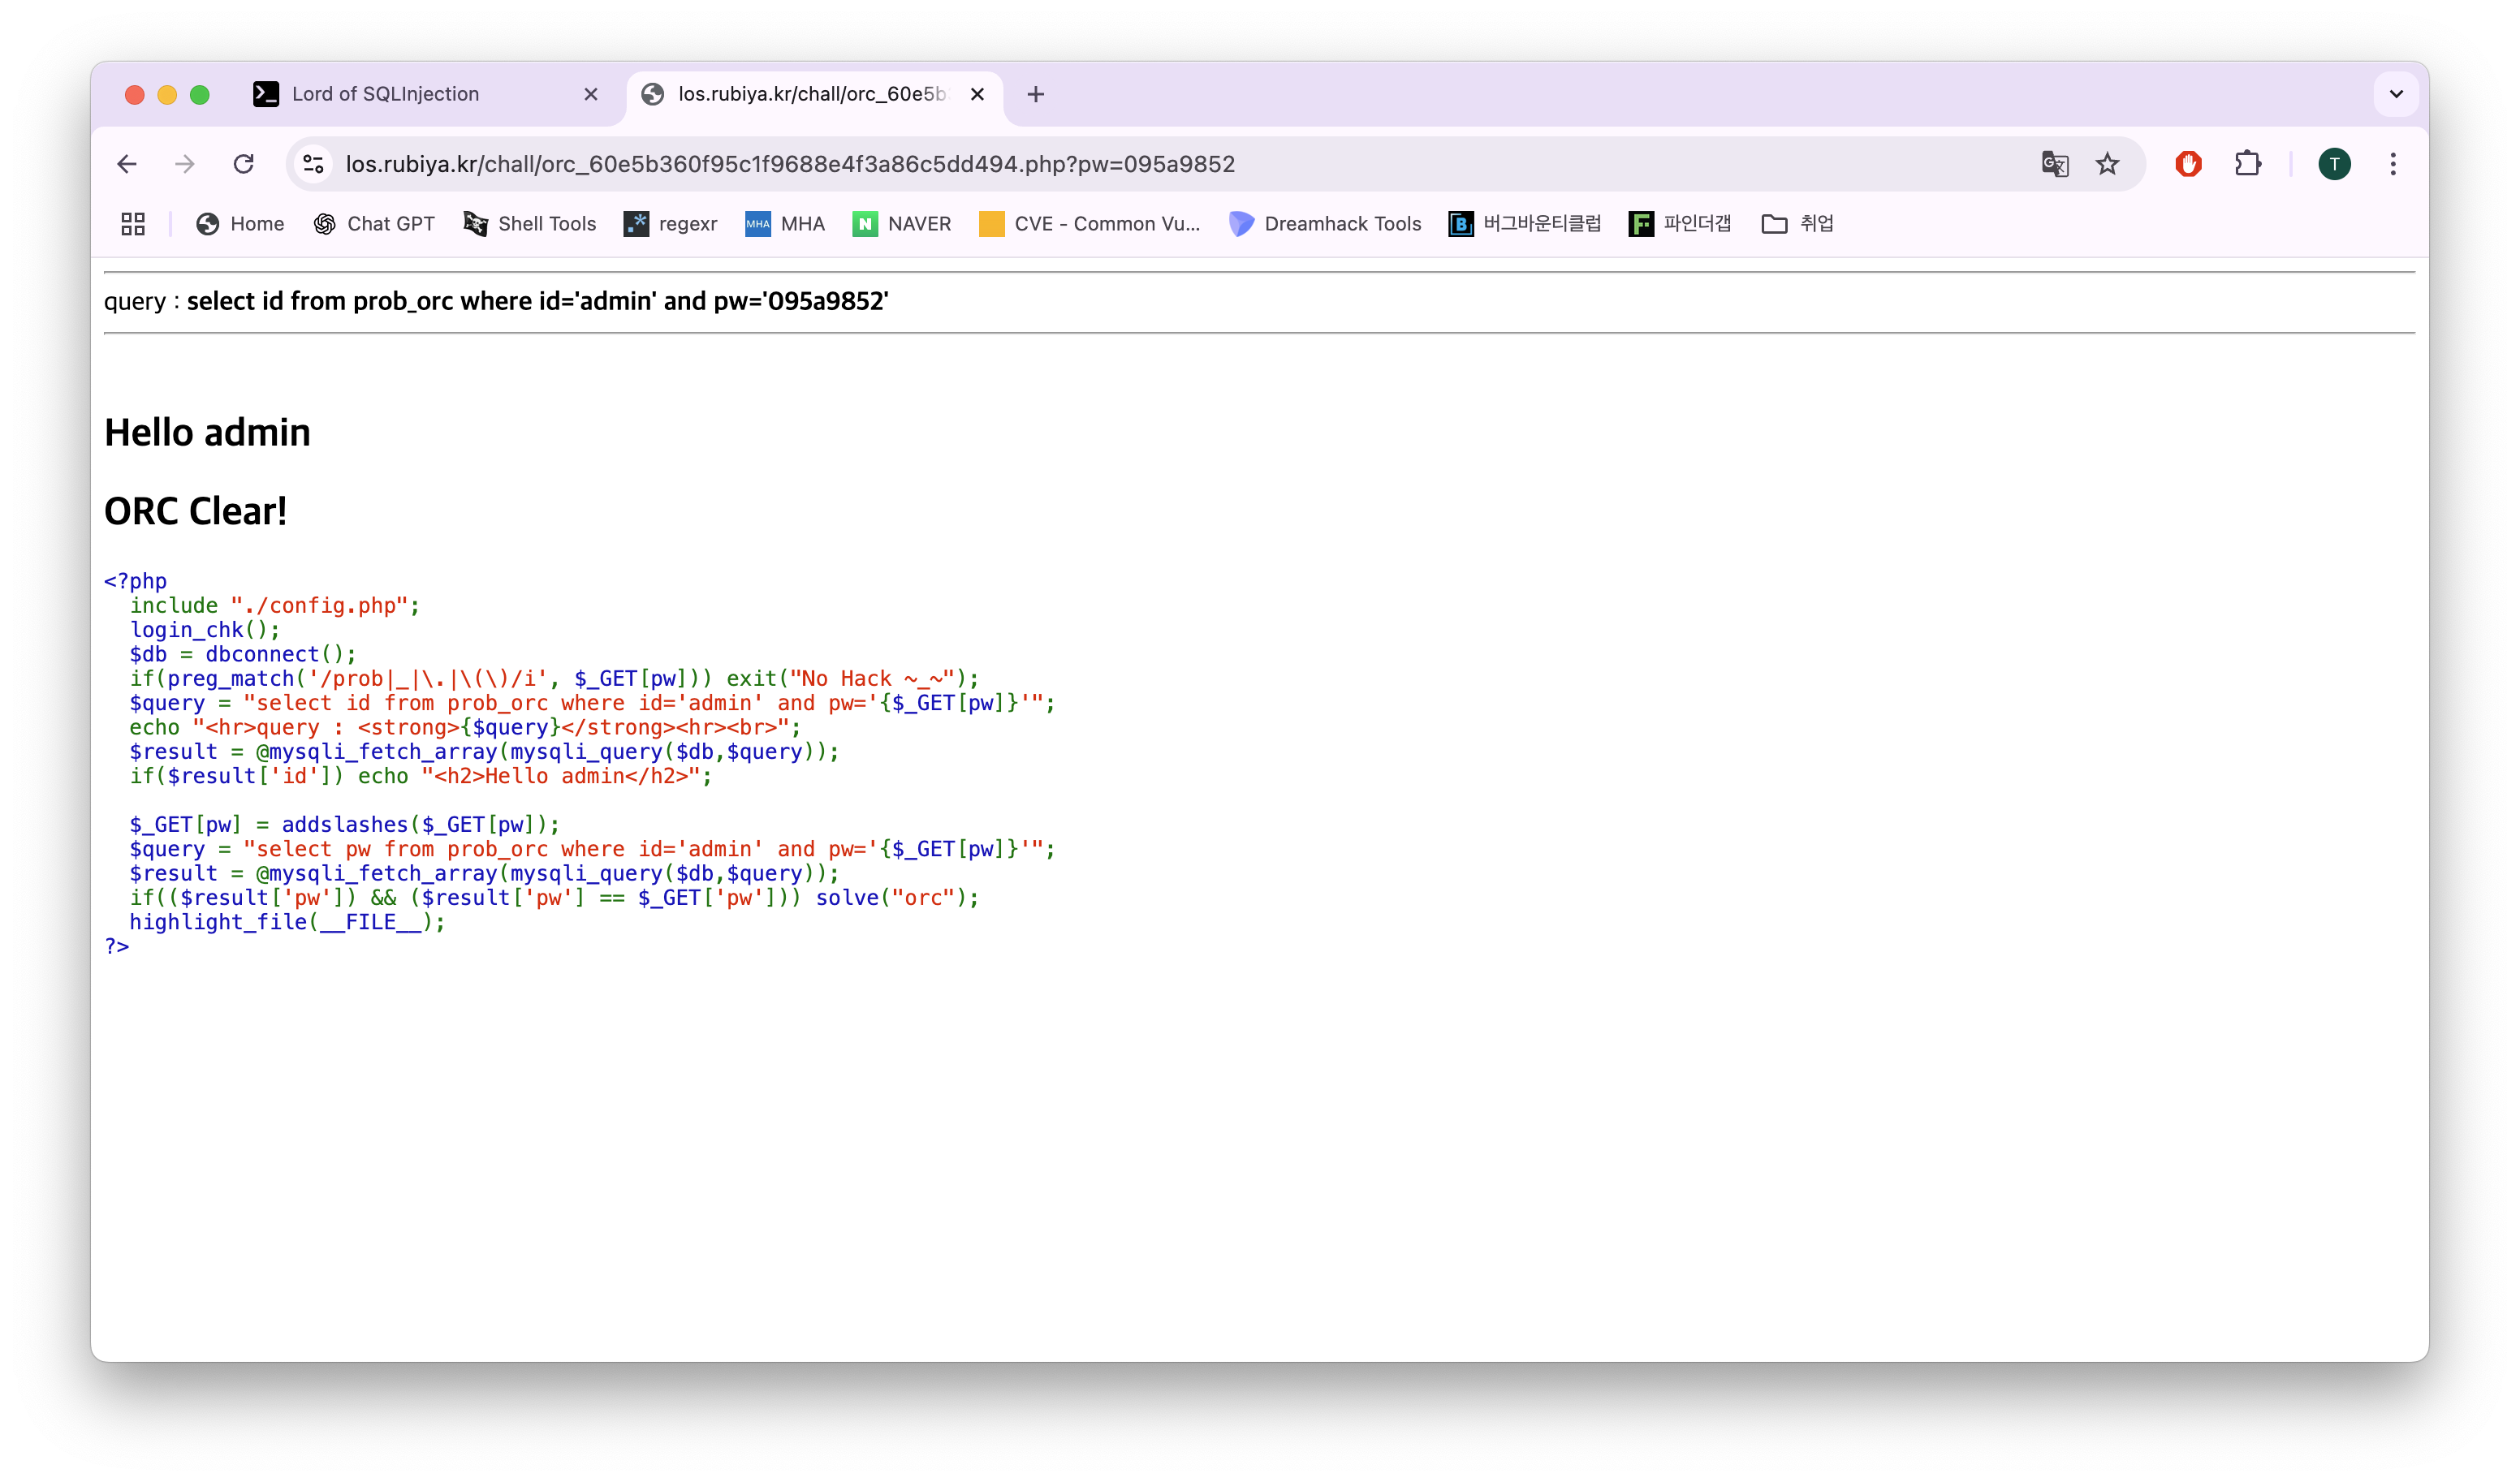
Task: Open the apps grid icon in bookmarks bar
Action: click(x=133, y=224)
